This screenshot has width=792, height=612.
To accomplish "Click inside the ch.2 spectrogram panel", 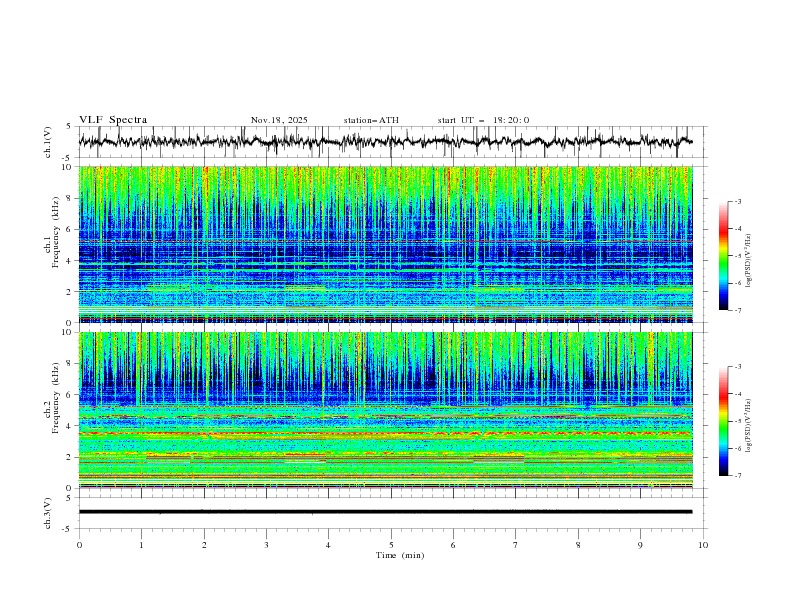I will coord(386,410).
